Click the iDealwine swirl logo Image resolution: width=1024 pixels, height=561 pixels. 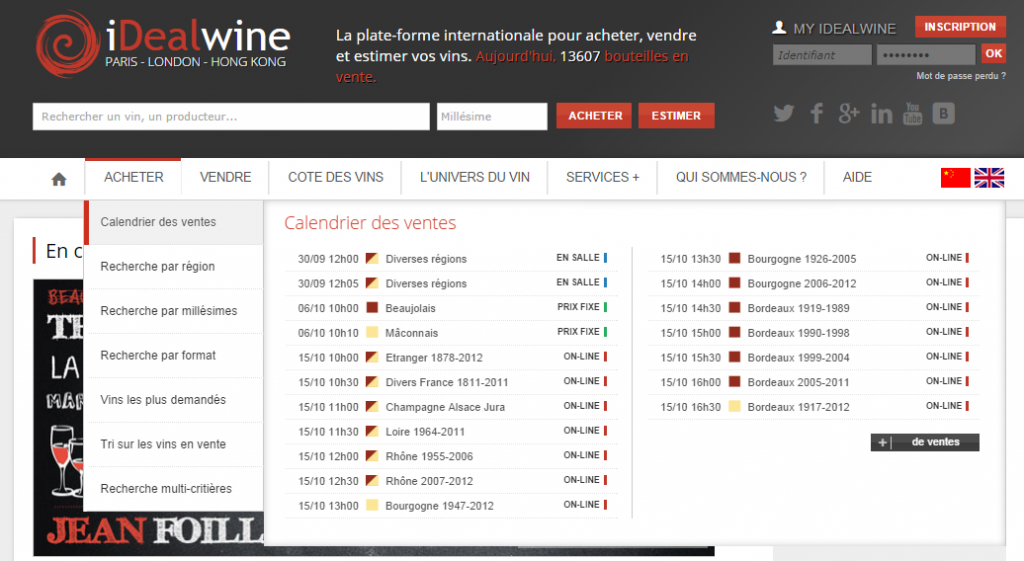coord(67,44)
